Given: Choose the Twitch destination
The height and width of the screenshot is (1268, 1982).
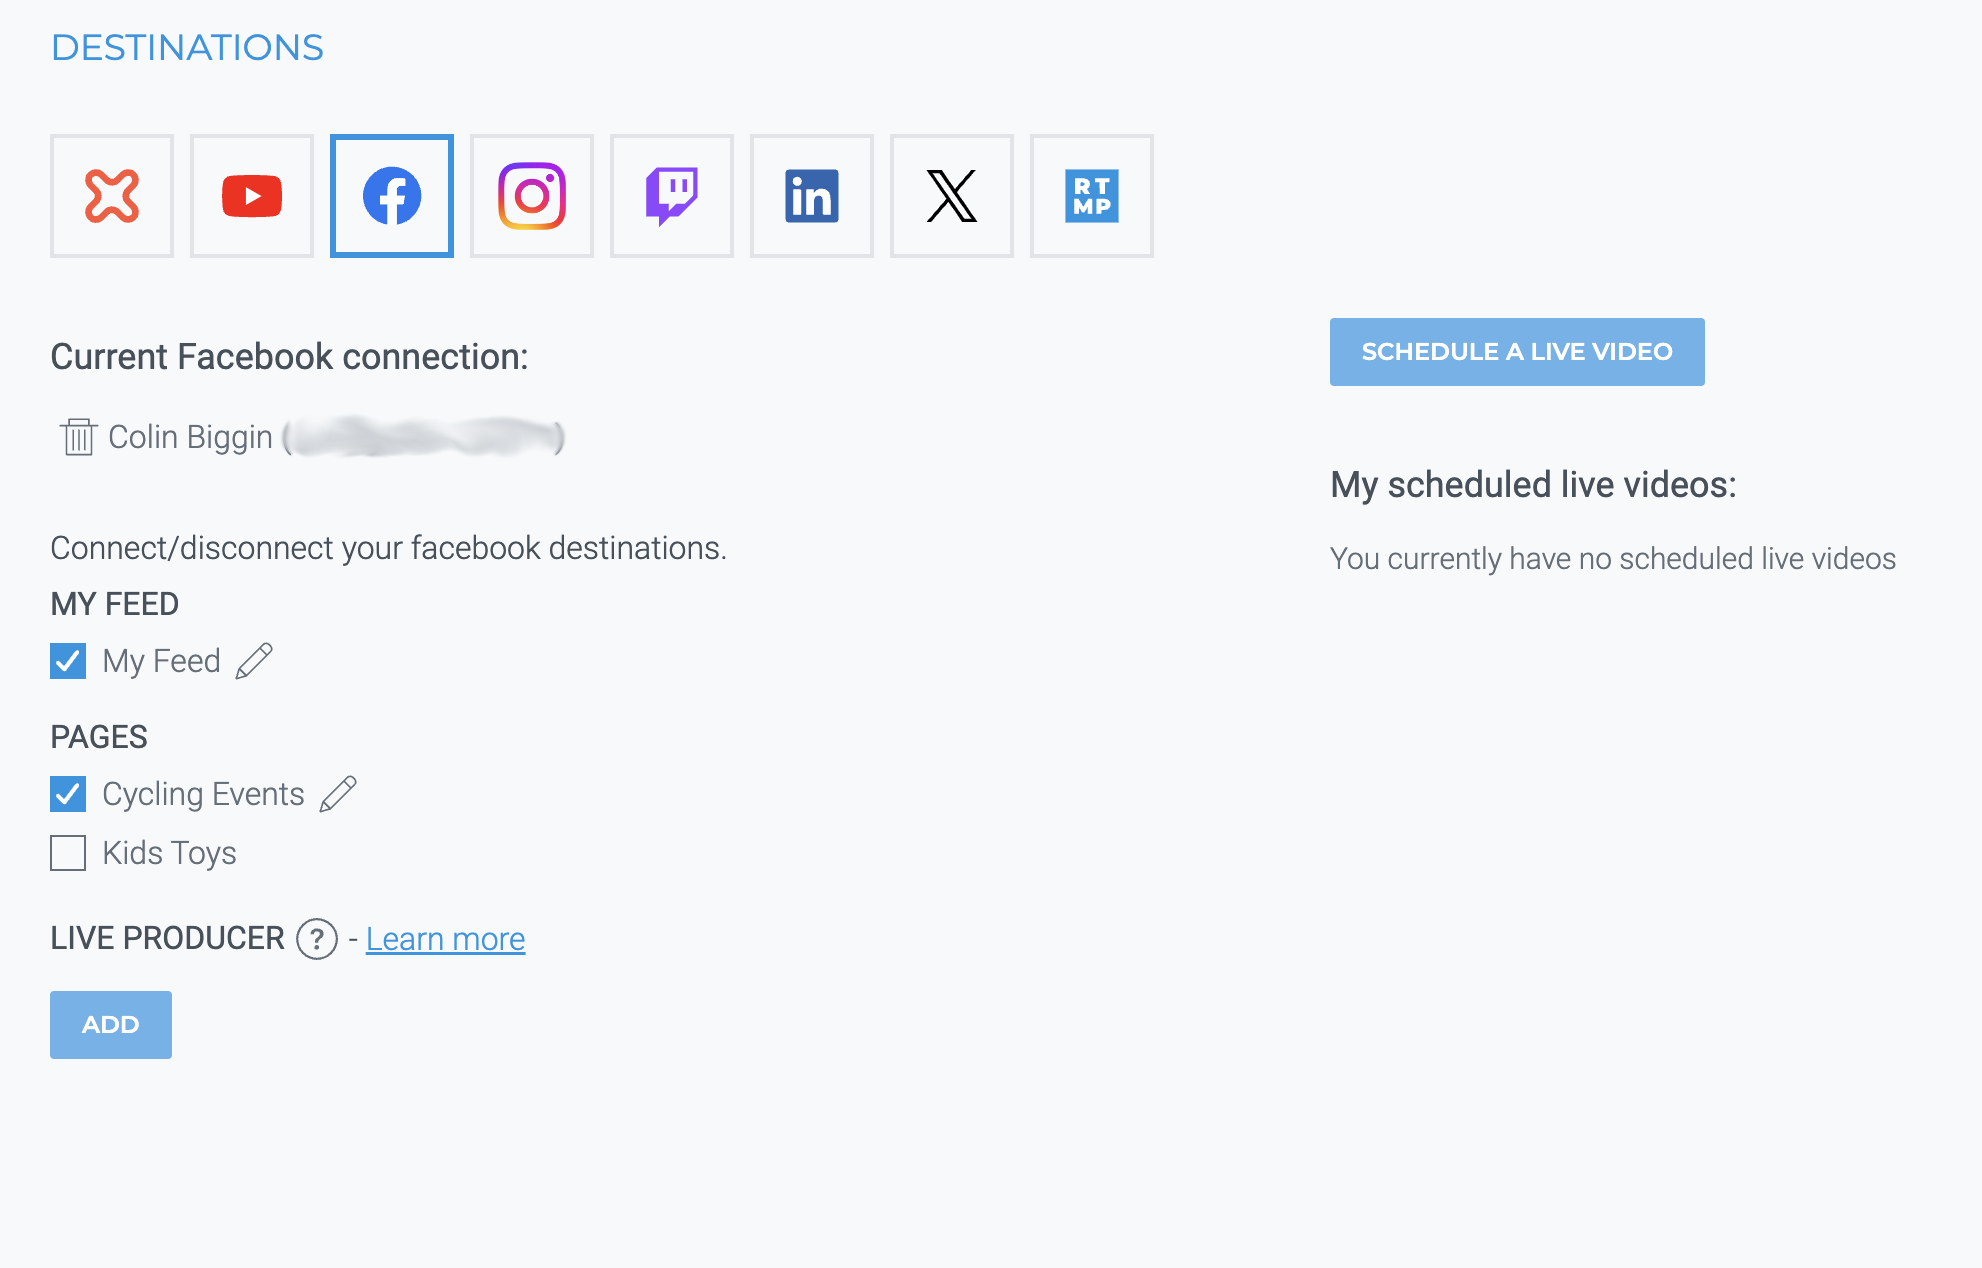Looking at the screenshot, I should (x=672, y=196).
